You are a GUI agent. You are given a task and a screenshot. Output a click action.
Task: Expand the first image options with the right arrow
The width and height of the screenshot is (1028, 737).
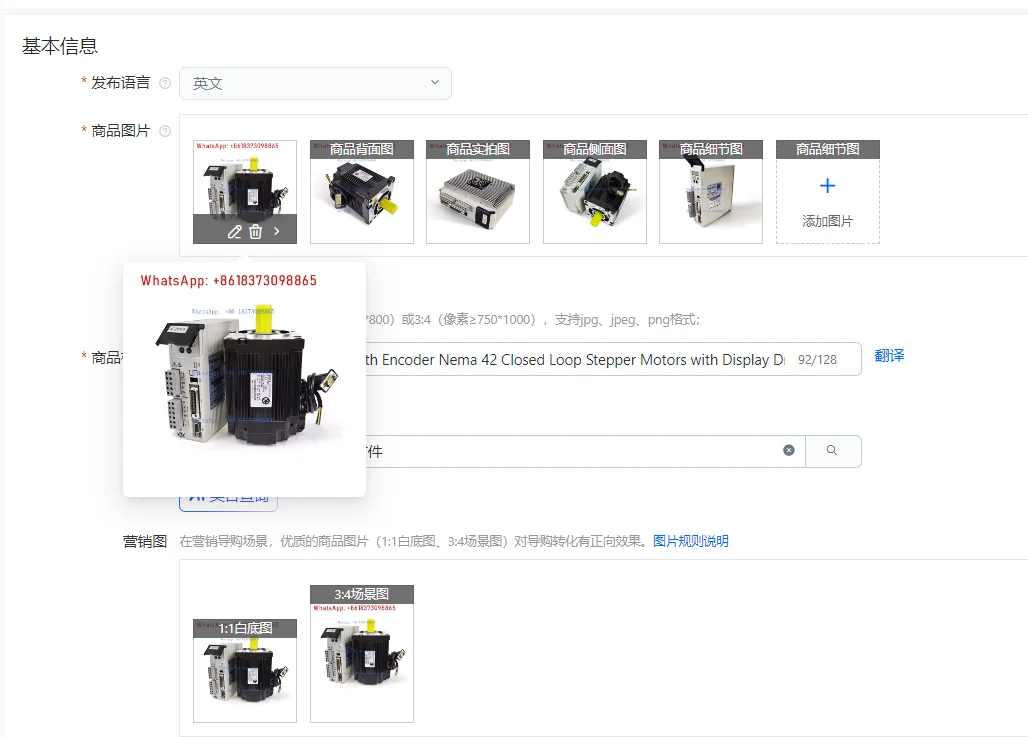276,231
